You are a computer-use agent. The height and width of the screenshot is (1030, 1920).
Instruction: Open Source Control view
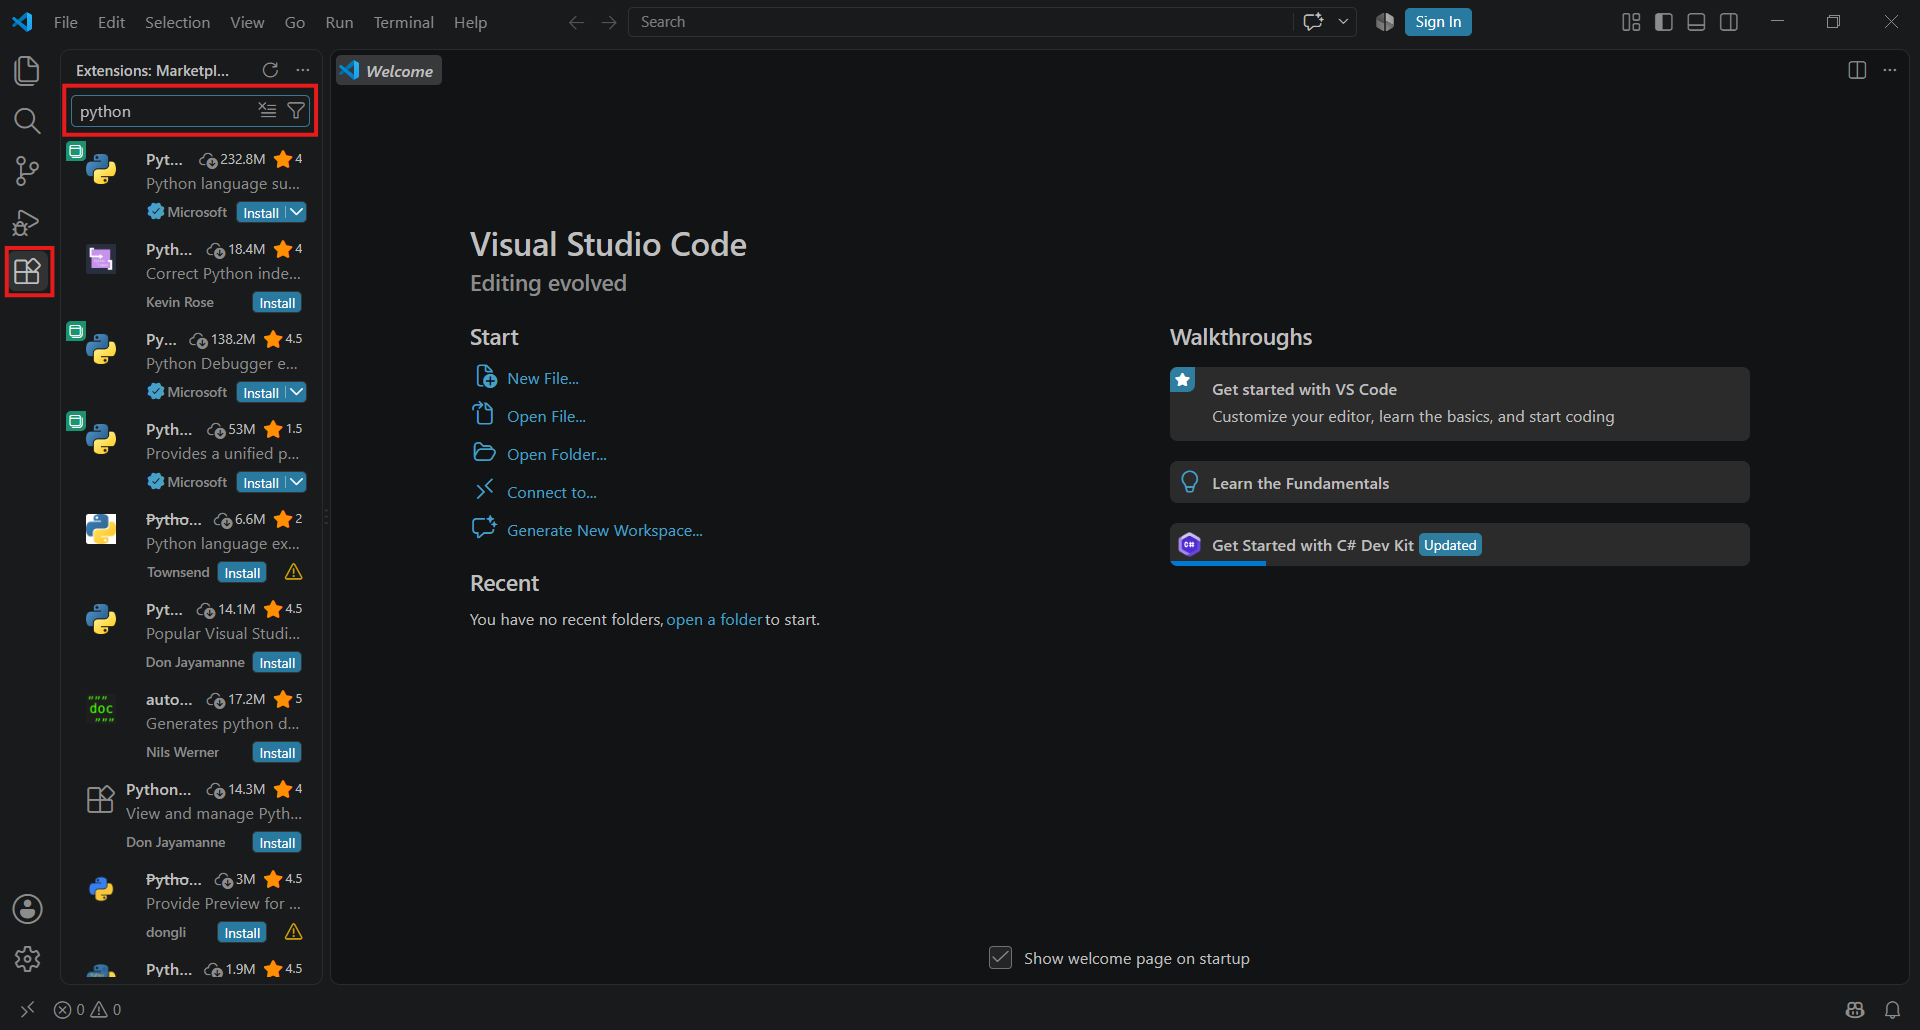pos(27,171)
